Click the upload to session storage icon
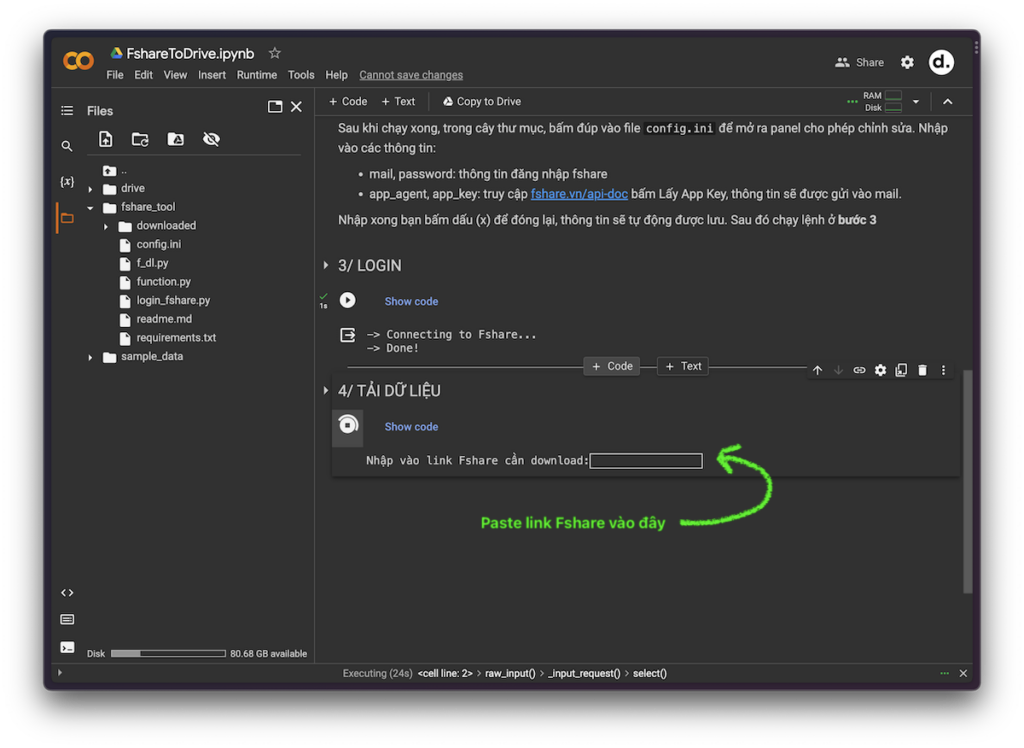The image size is (1024, 748). 105,140
